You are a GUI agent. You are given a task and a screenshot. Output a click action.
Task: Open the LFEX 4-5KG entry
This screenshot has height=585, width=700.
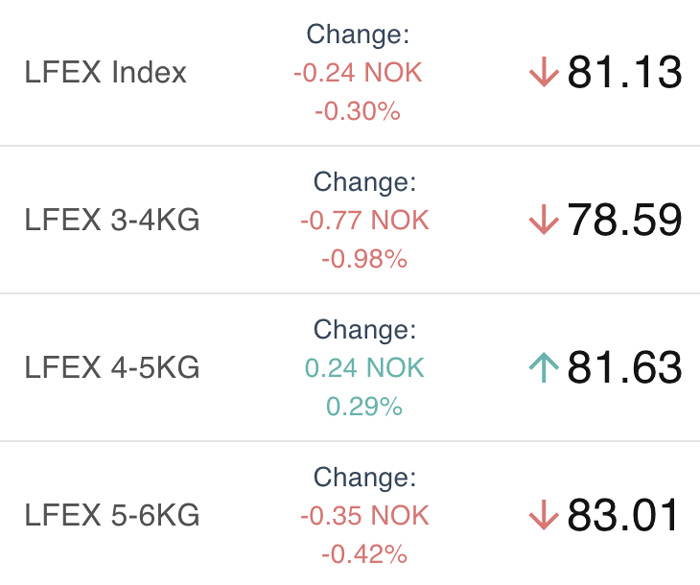pos(112,368)
